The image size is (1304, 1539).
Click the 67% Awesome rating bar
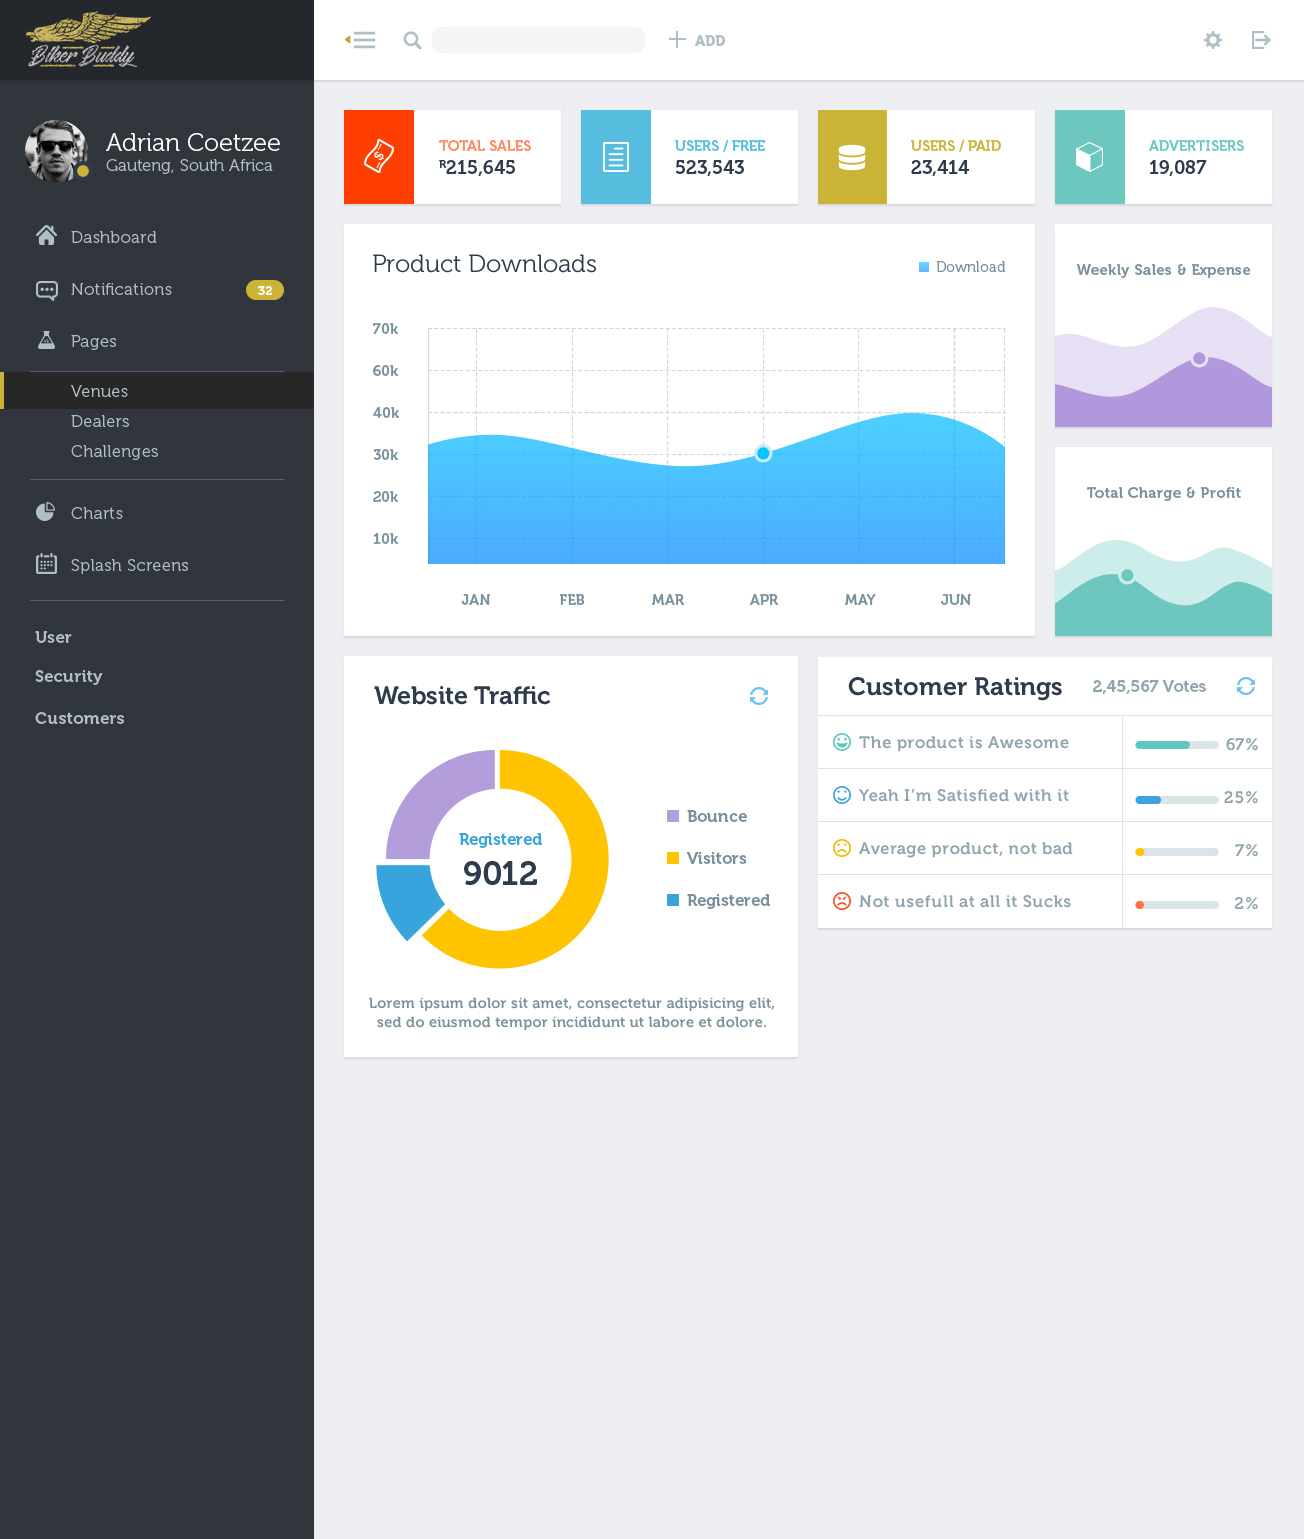1176,745
